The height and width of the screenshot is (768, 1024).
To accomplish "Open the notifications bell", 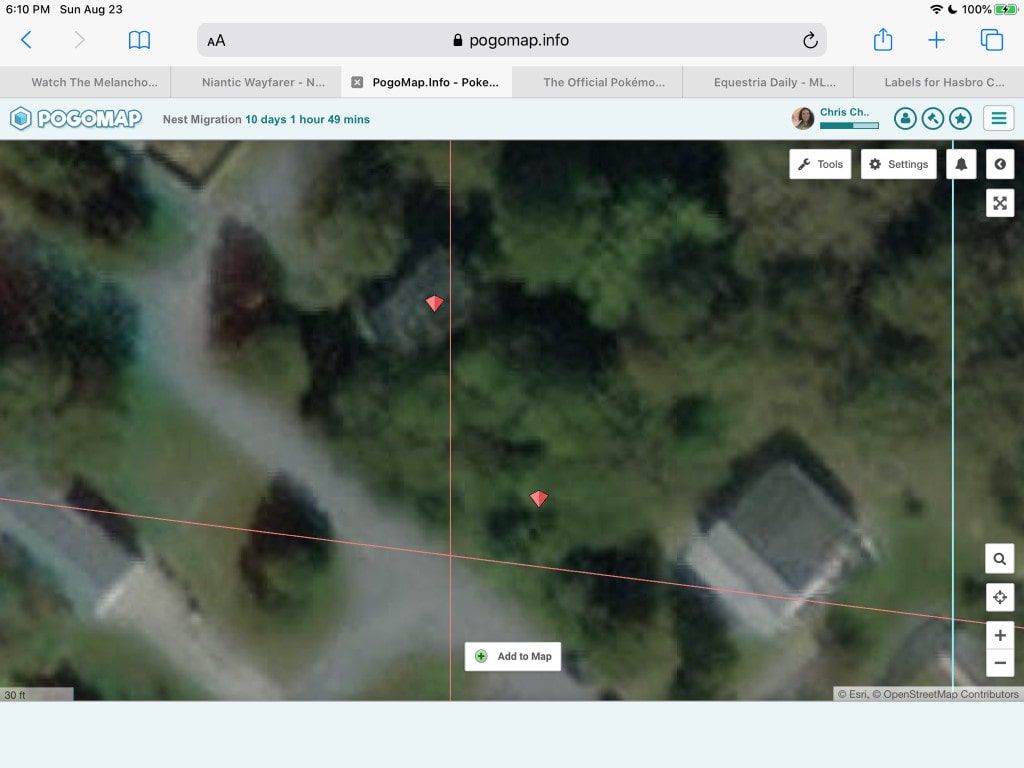I will [961, 164].
